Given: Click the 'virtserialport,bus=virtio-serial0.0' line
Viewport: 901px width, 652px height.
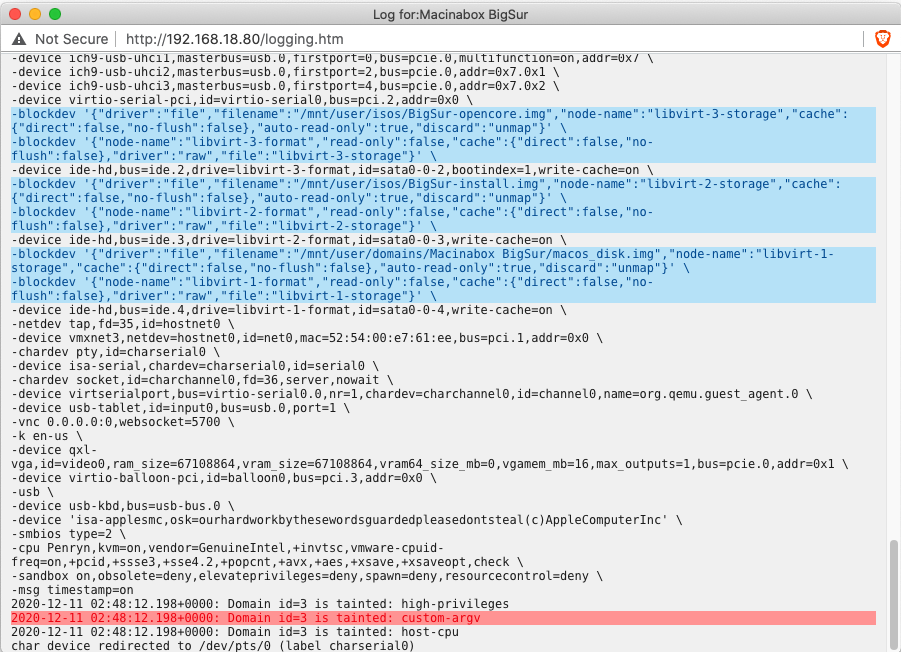Looking at the screenshot, I should point(411,394).
